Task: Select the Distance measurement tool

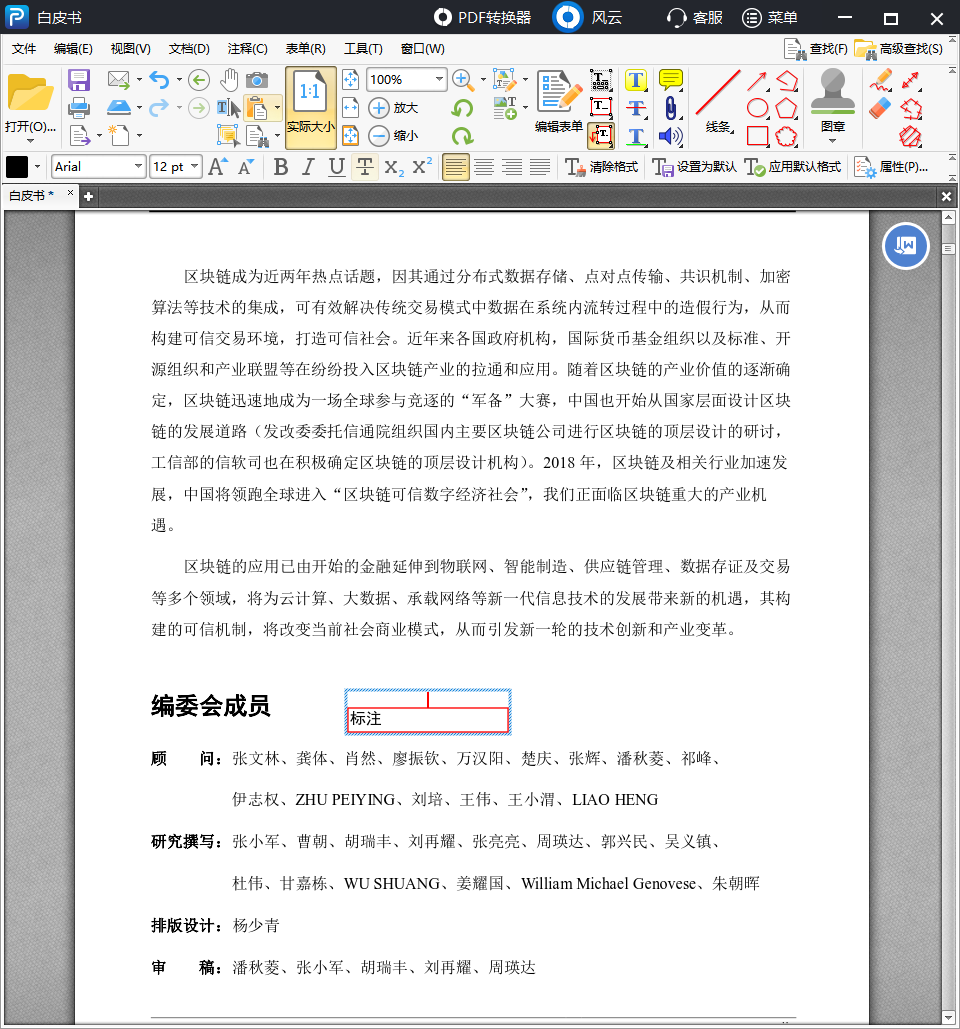Action: click(x=911, y=80)
